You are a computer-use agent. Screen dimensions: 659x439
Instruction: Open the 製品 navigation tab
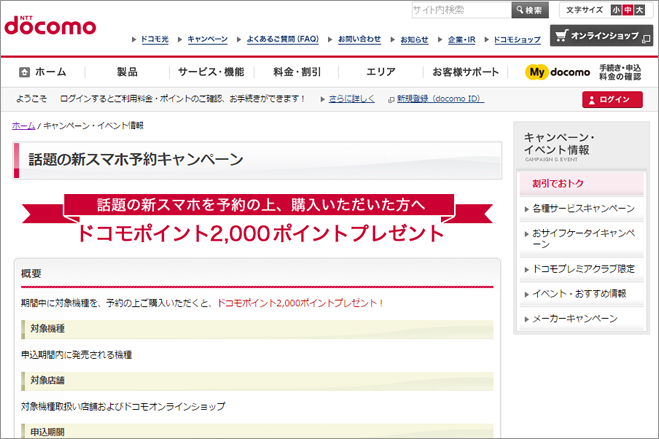click(x=127, y=72)
